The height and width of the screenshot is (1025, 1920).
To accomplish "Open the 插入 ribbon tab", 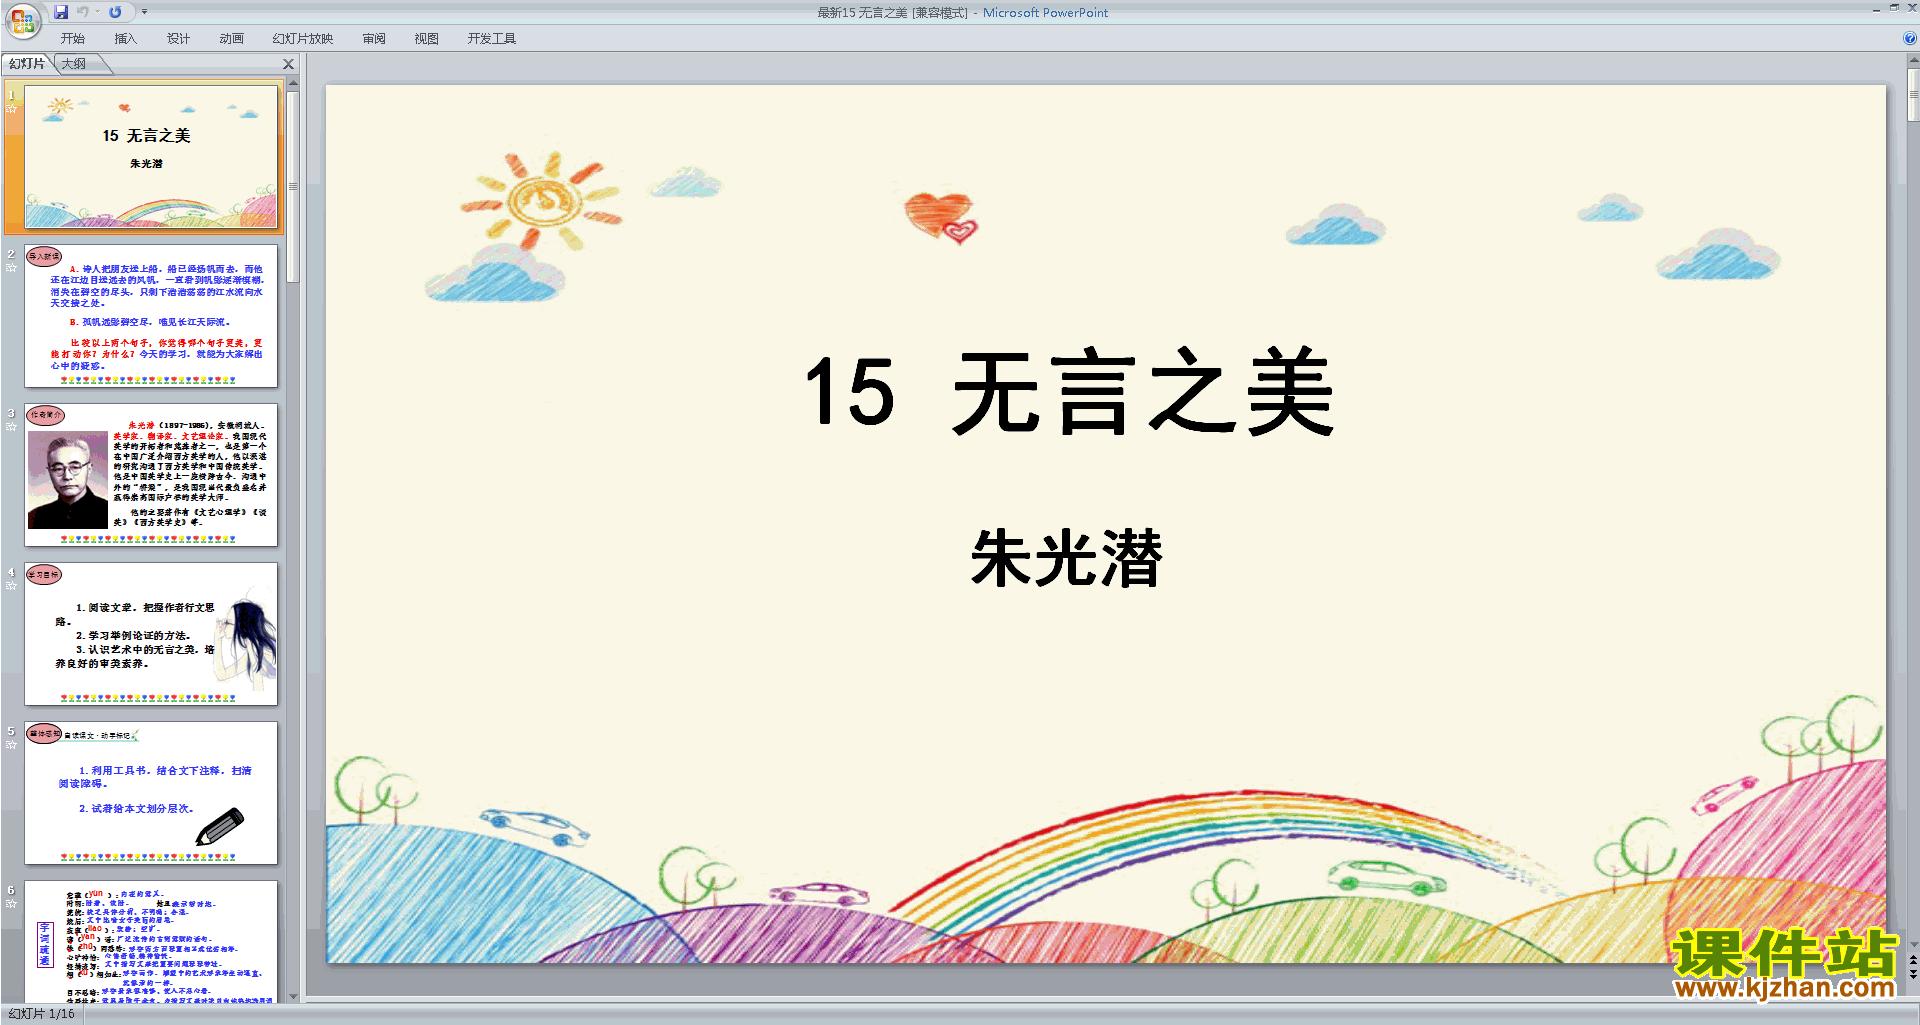I will (125, 39).
